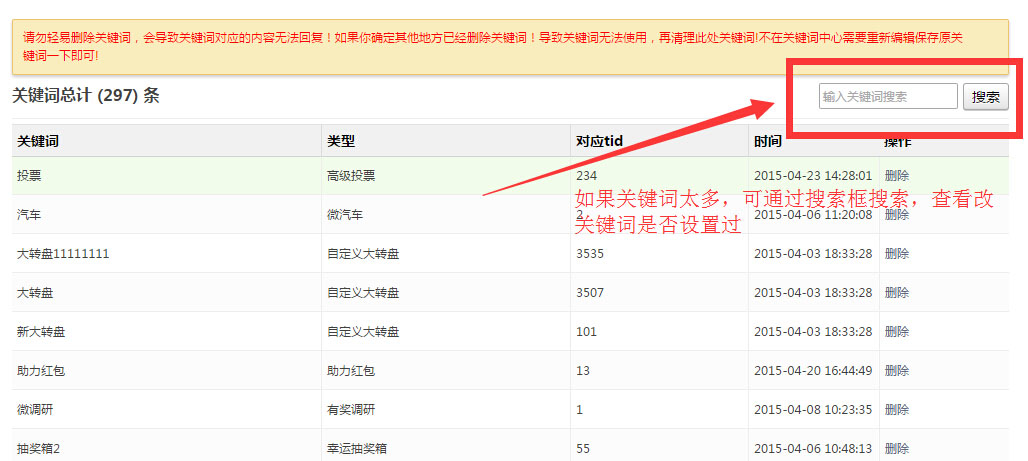Click the 对应tid column header

[599, 142]
